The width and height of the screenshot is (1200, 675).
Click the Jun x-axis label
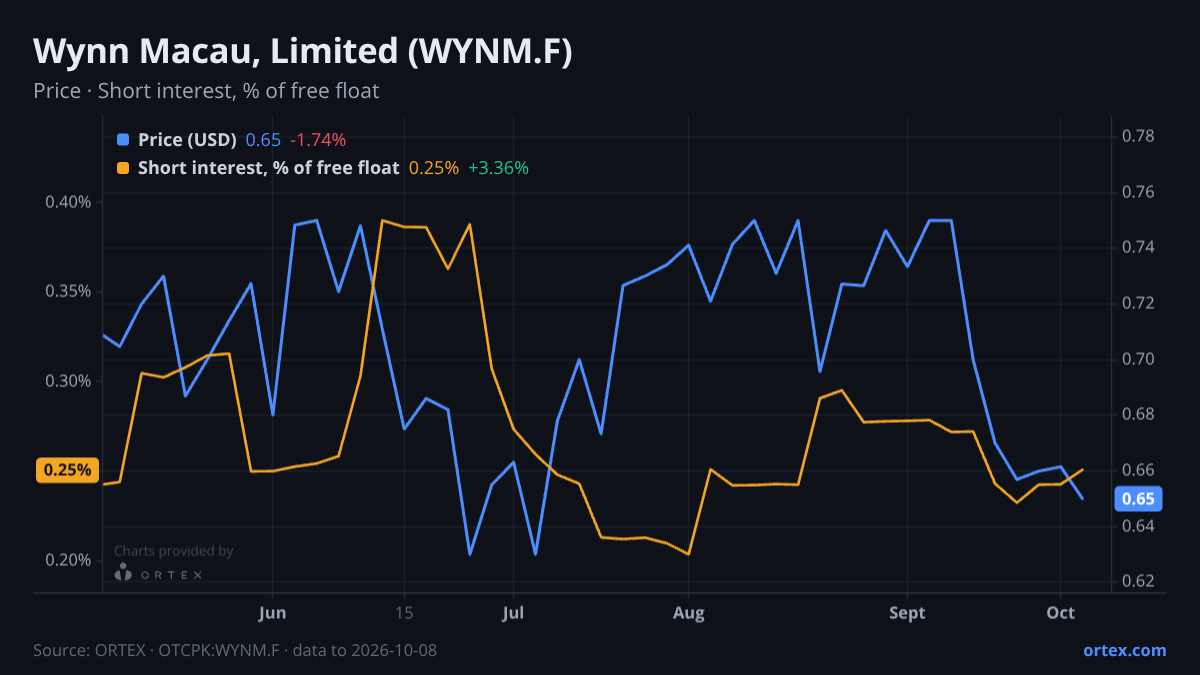tap(272, 612)
